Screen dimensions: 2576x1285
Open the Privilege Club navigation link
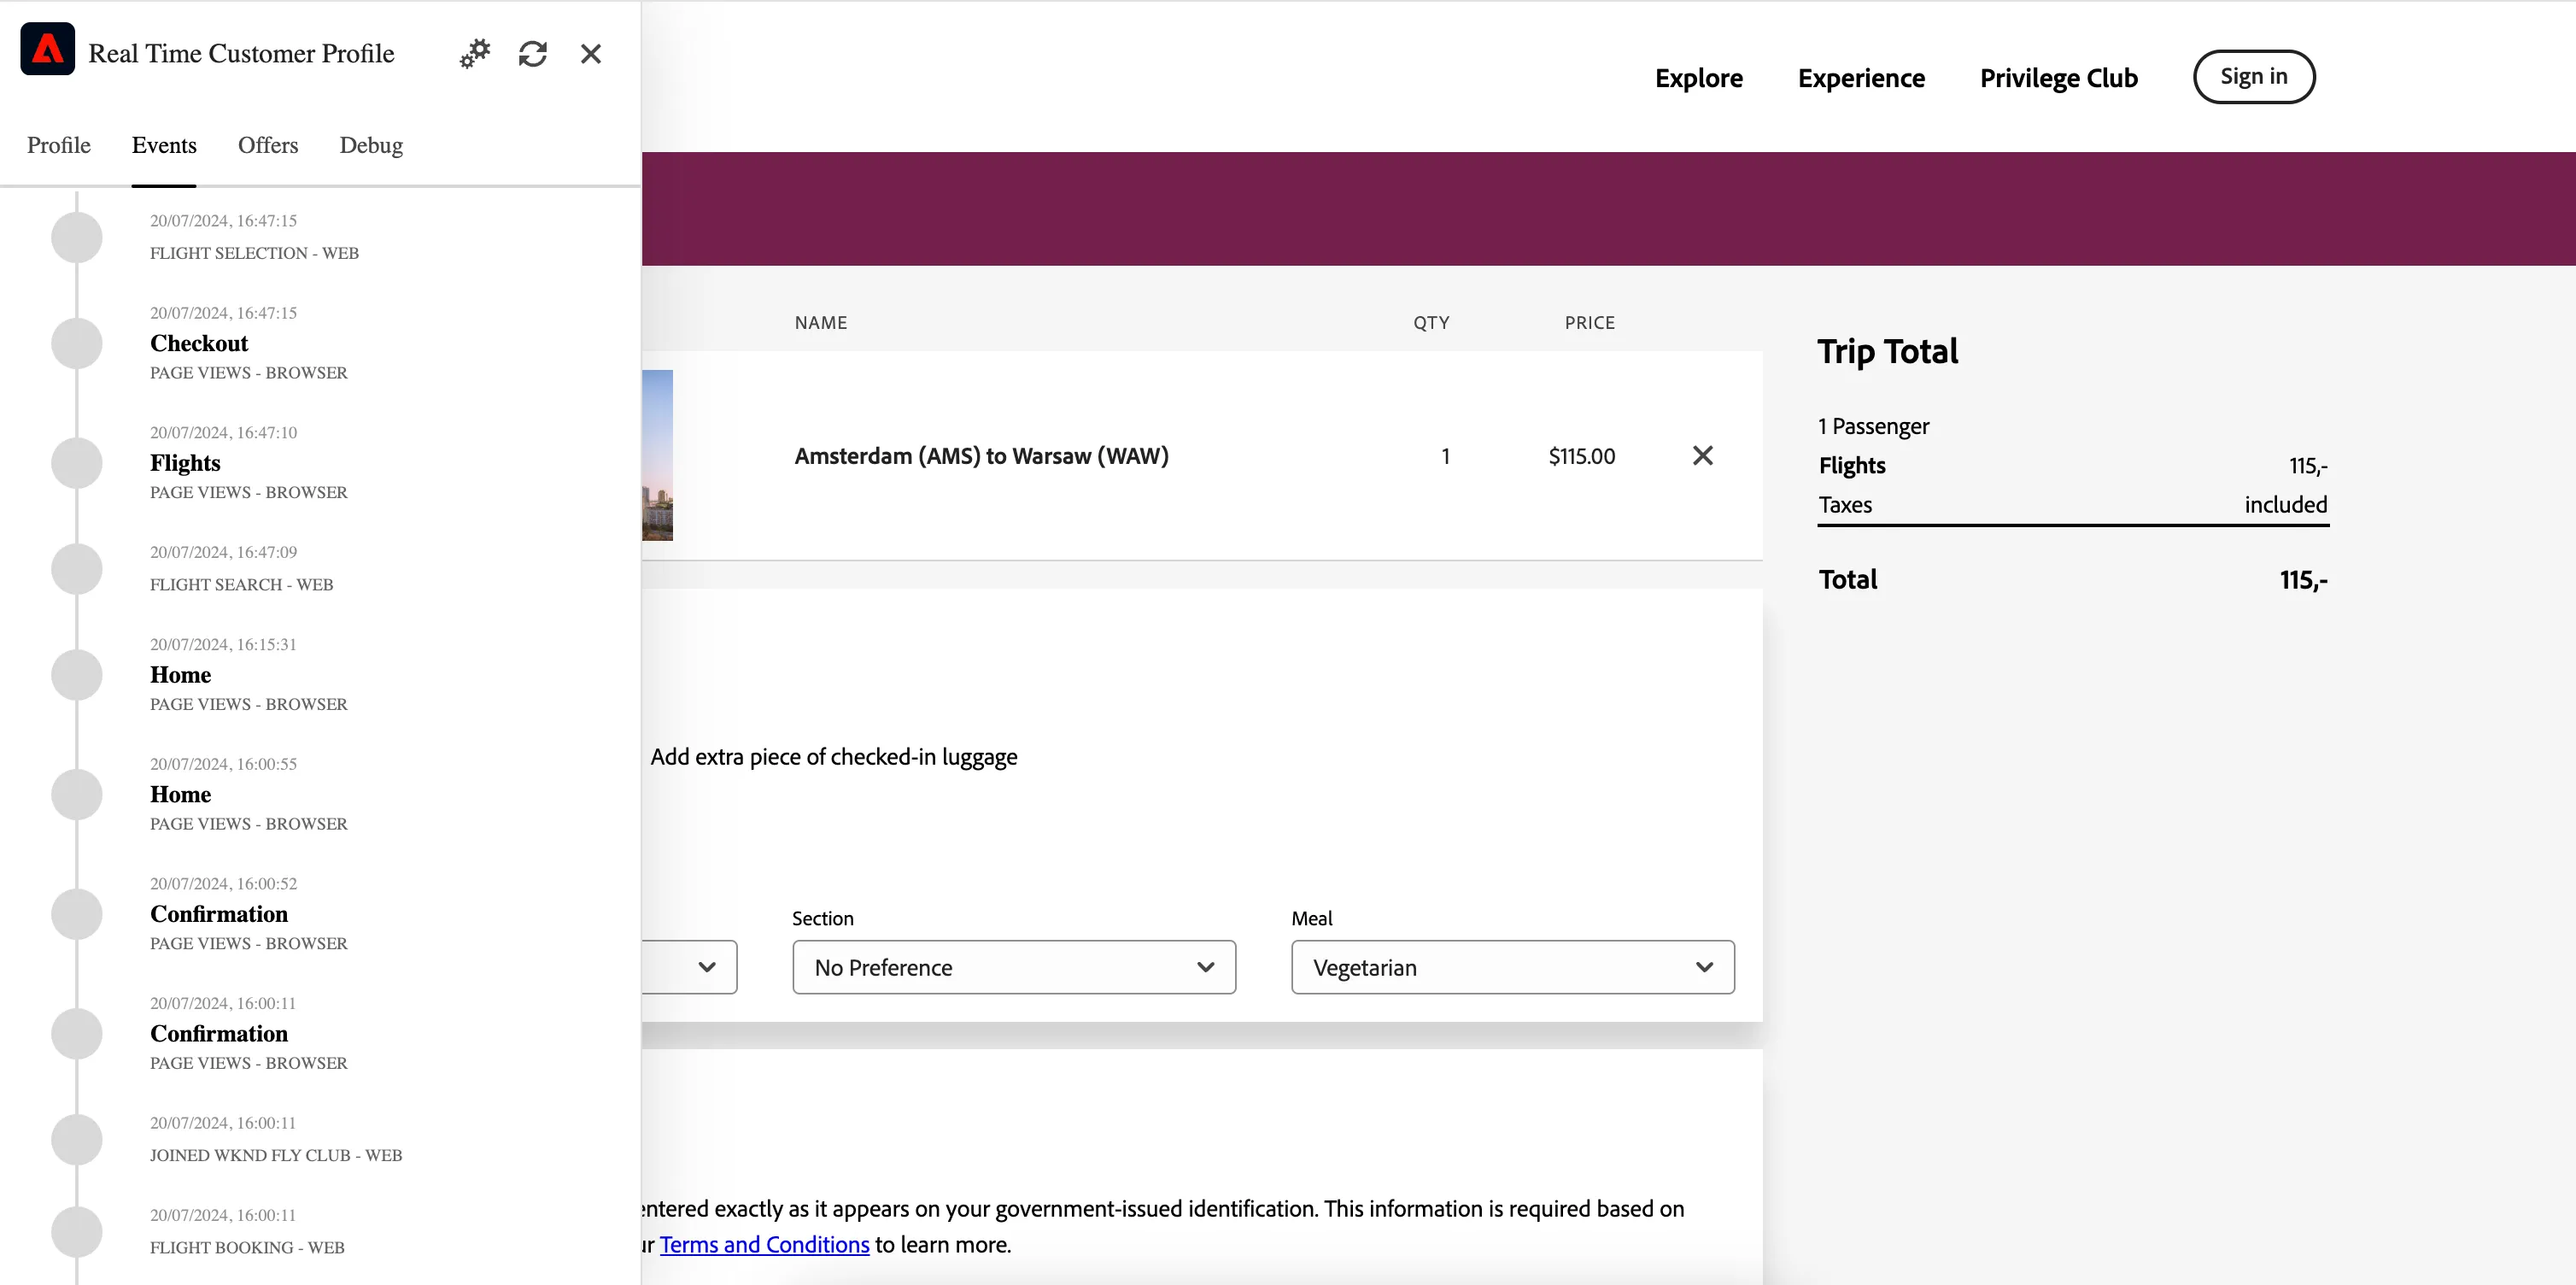click(x=2058, y=77)
